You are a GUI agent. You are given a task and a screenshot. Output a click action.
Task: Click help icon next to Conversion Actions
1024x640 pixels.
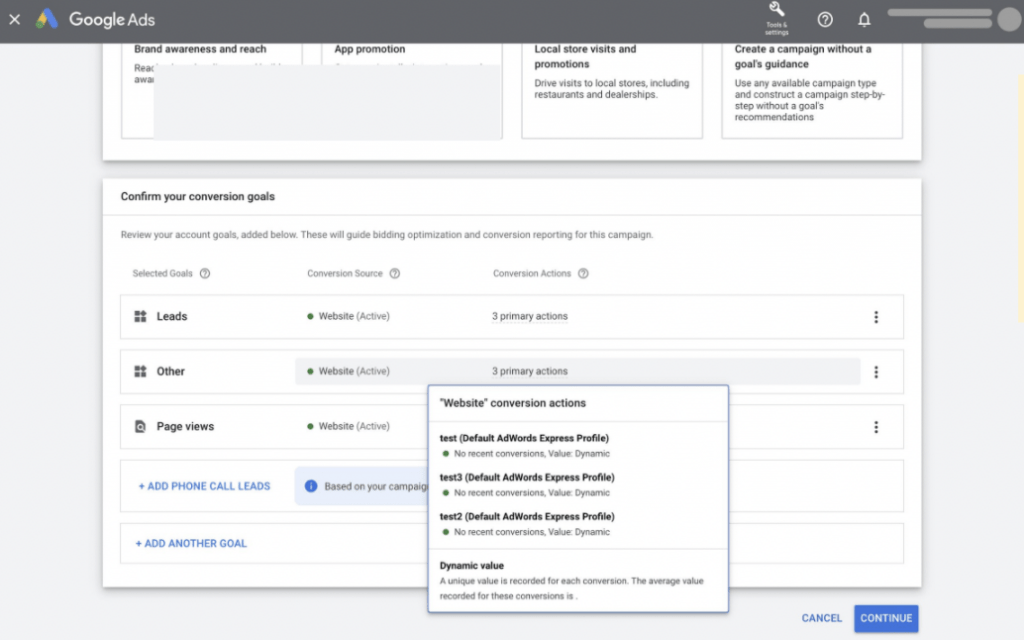pyautogui.click(x=583, y=274)
